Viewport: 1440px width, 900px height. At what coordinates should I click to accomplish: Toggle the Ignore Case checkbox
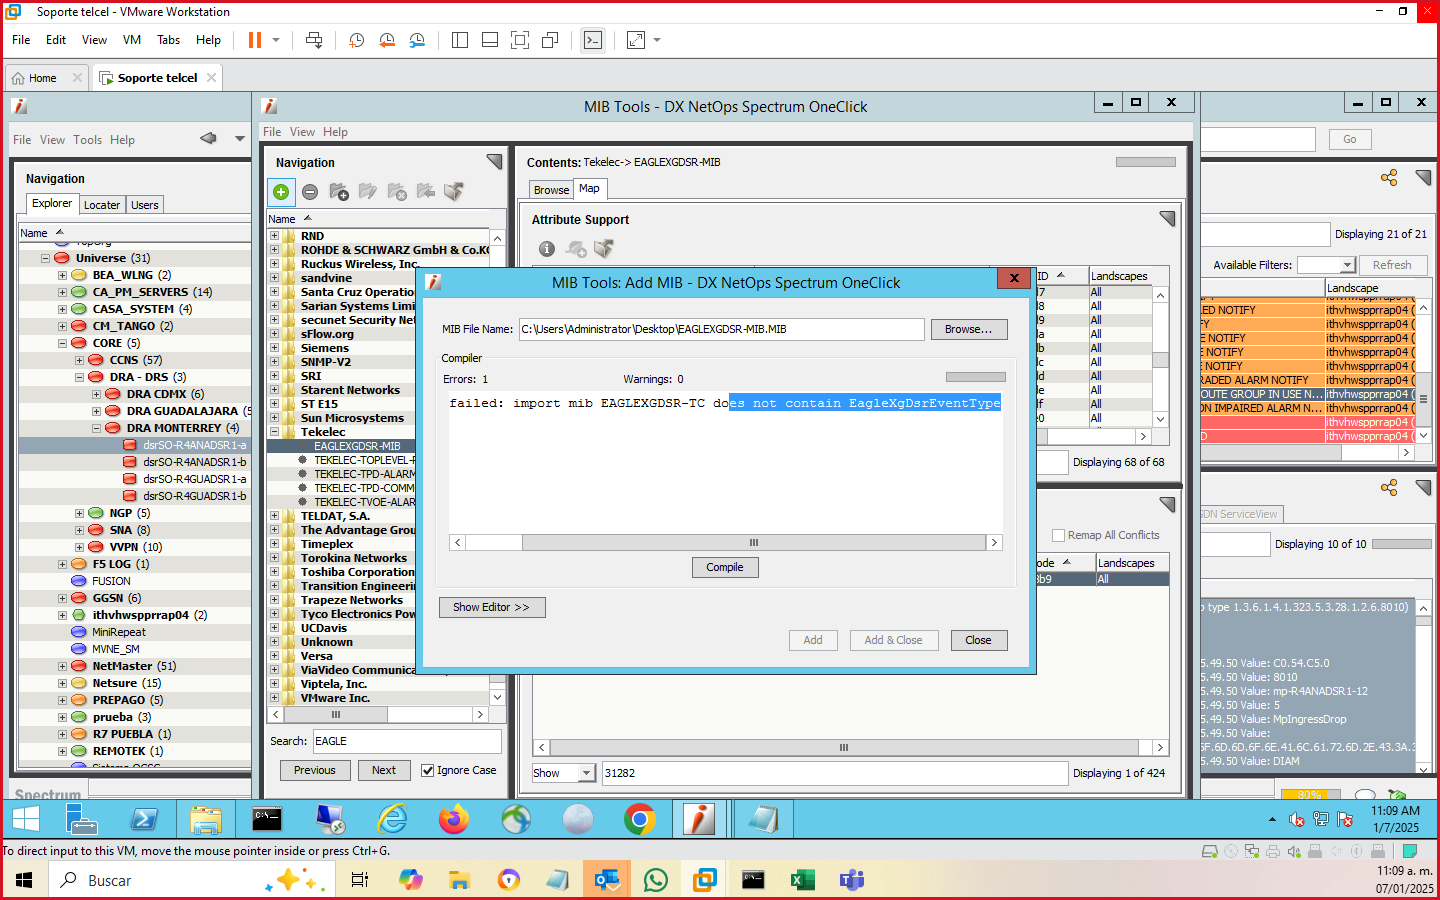428,770
